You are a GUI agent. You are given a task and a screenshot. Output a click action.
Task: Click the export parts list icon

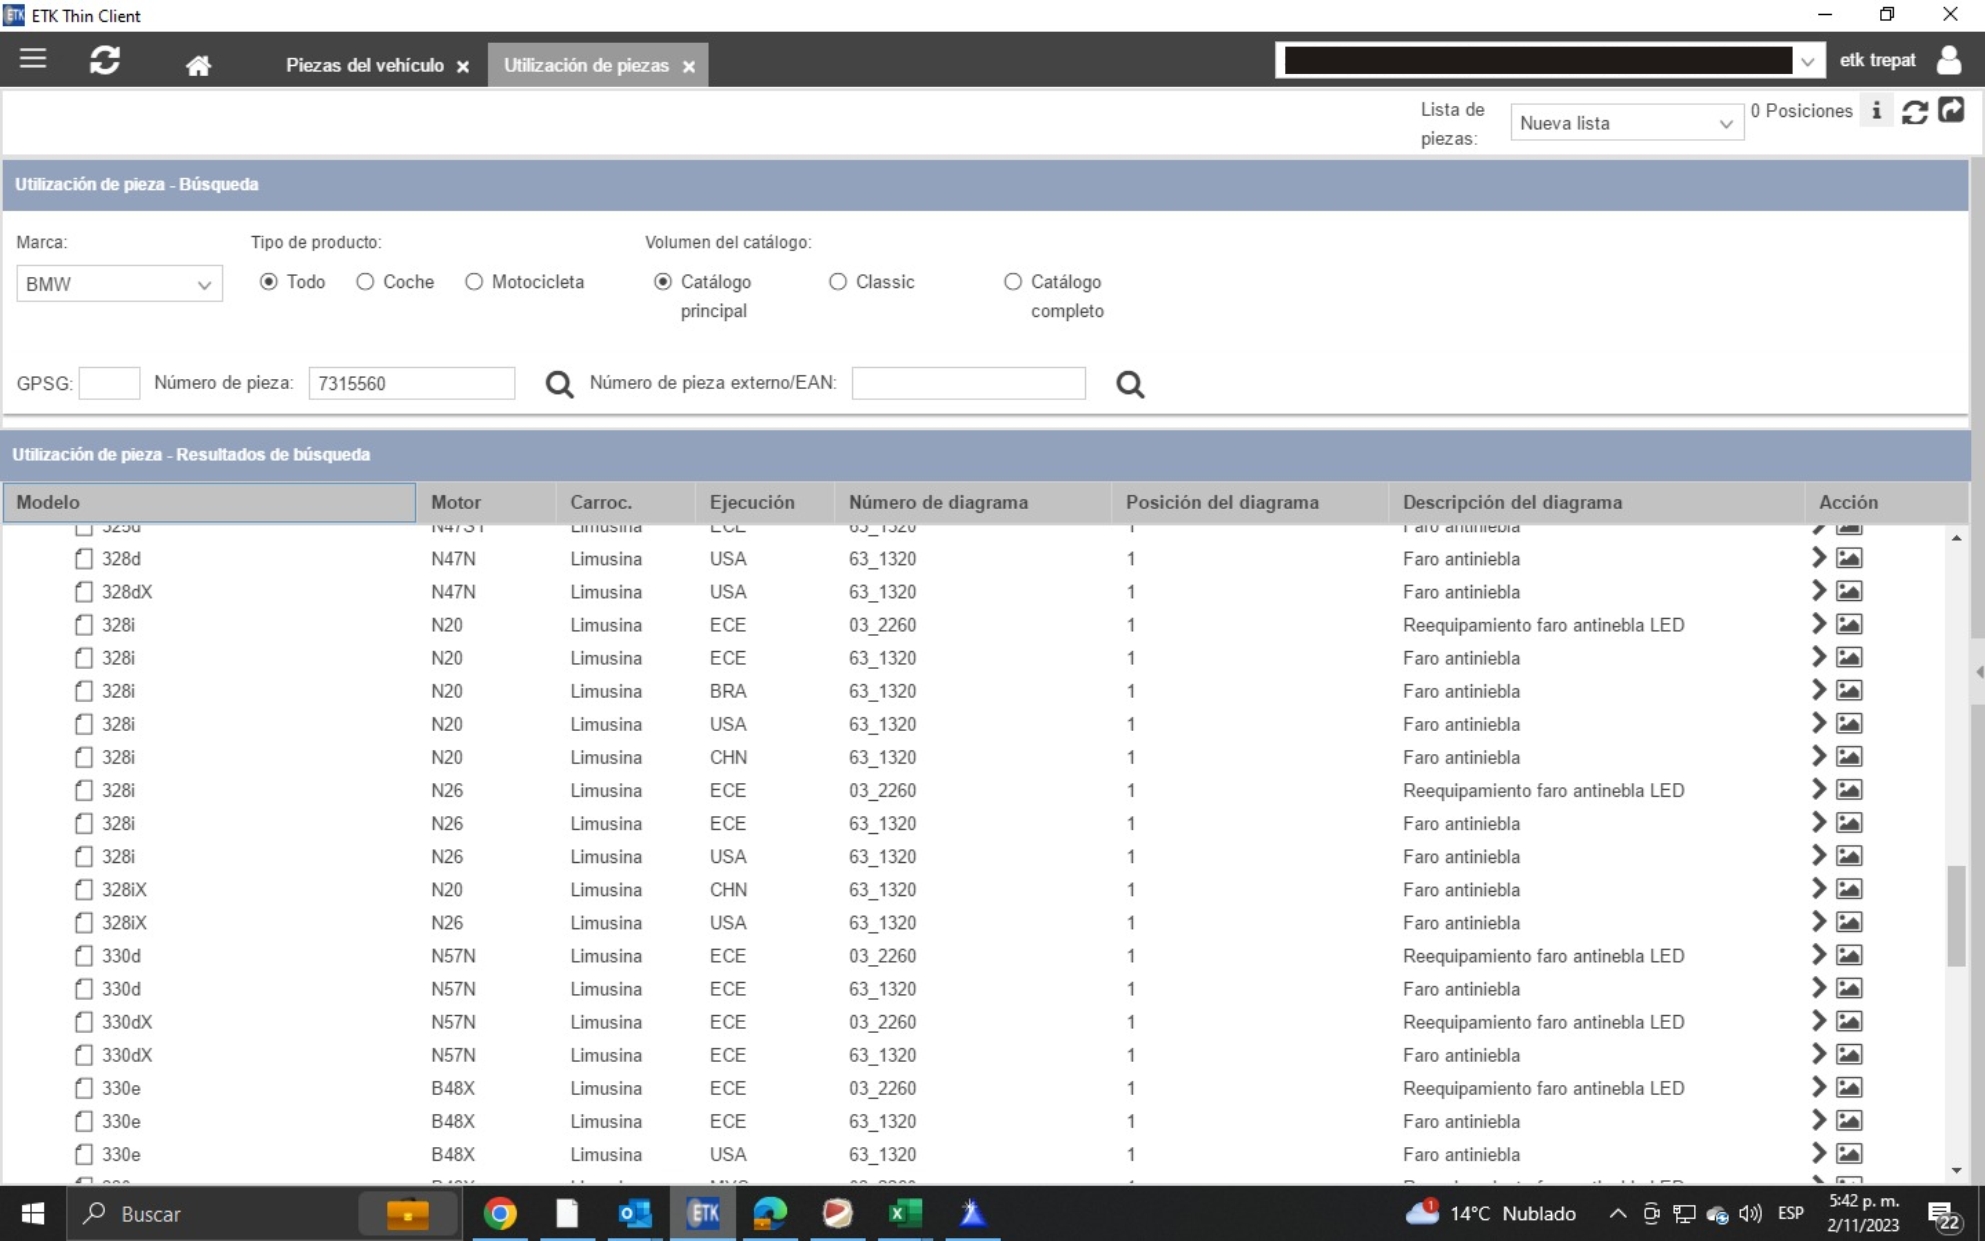(1951, 110)
